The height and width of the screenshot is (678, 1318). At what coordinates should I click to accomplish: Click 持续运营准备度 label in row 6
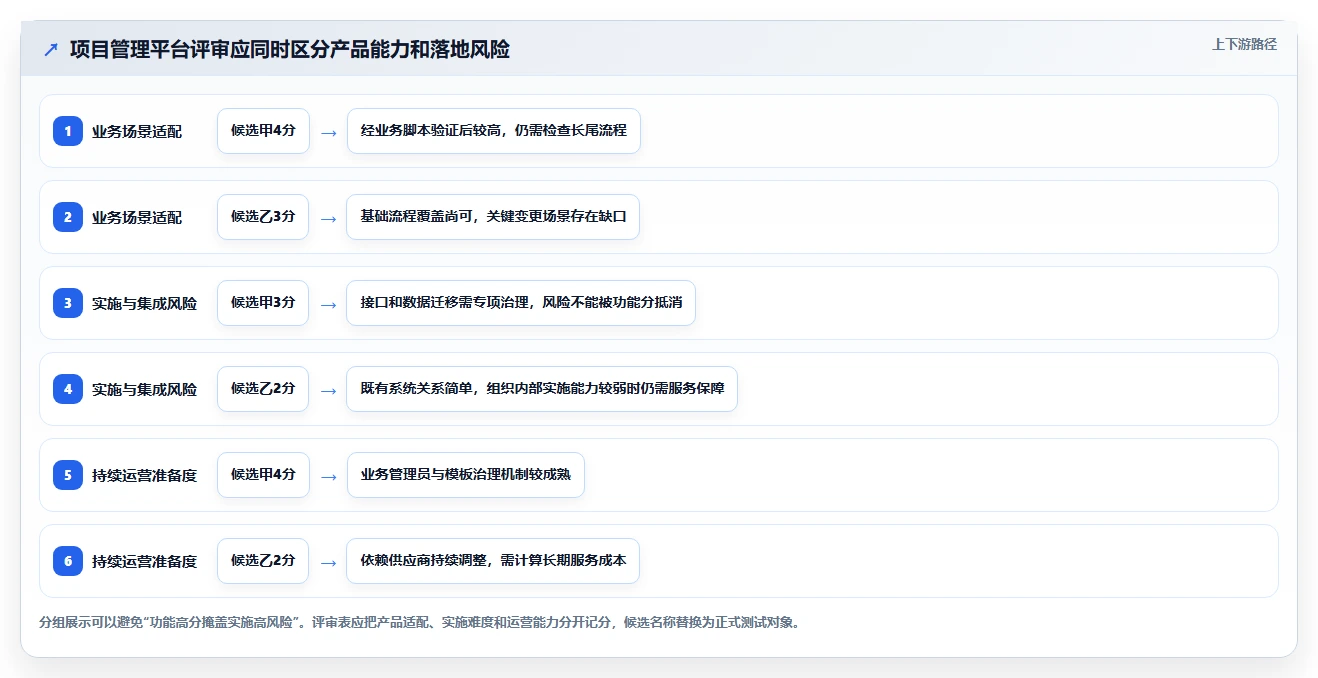click(x=144, y=561)
